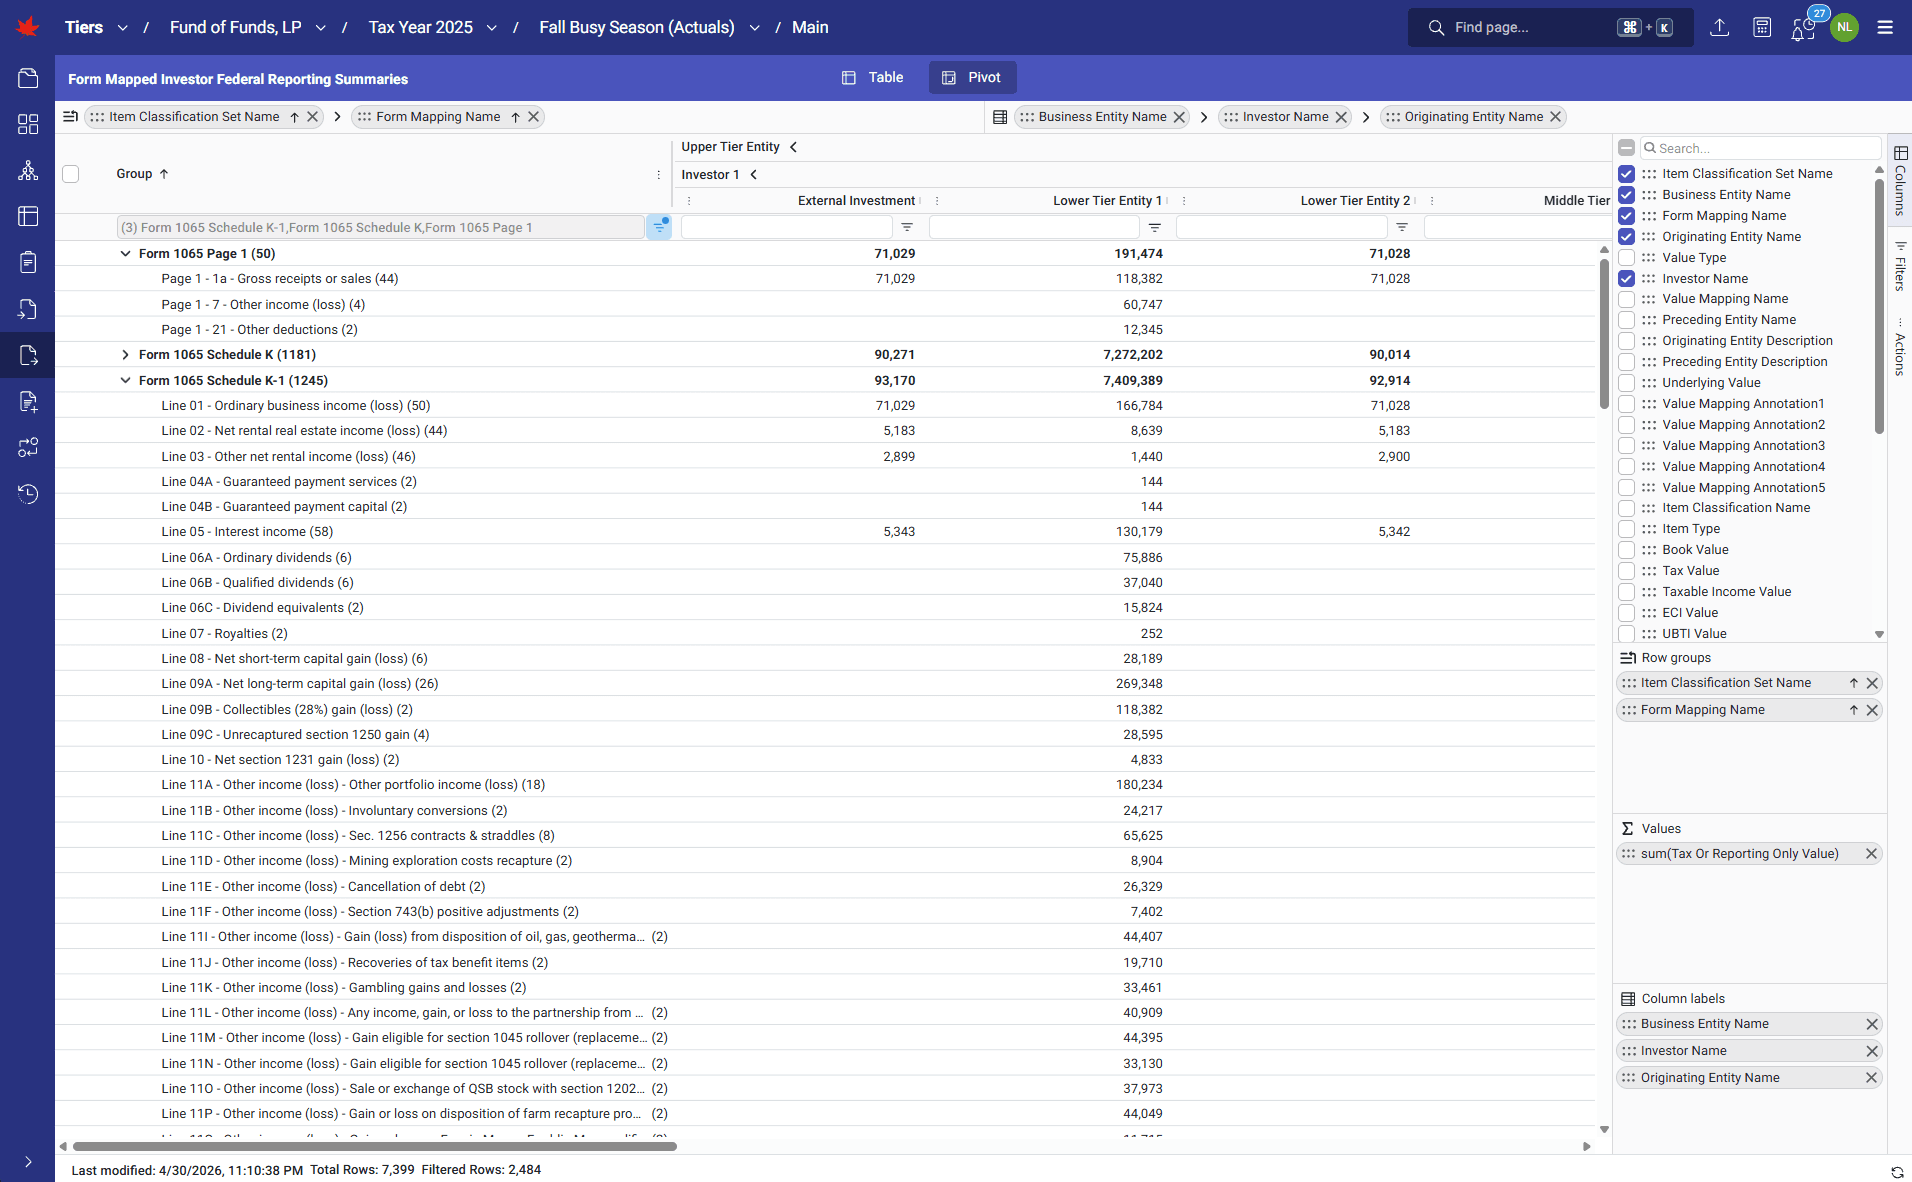Uncheck Item Classification Set Name column
The image size is (1912, 1182).
(x=1627, y=174)
